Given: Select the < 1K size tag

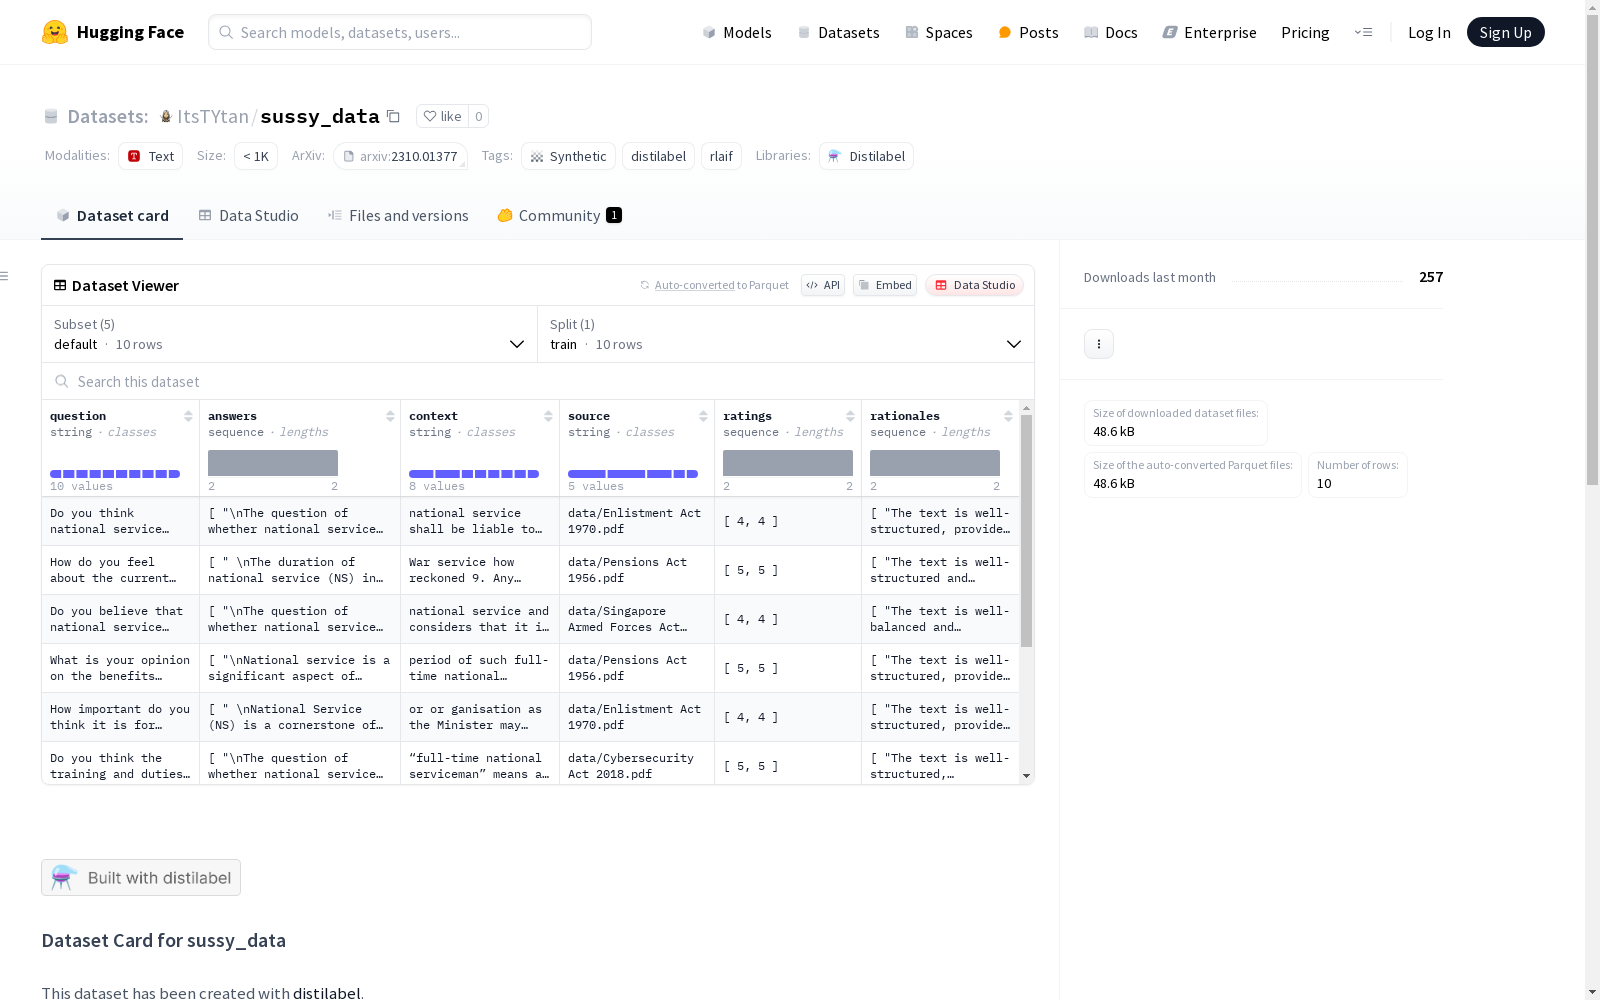Looking at the screenshot, I should 256,156.
